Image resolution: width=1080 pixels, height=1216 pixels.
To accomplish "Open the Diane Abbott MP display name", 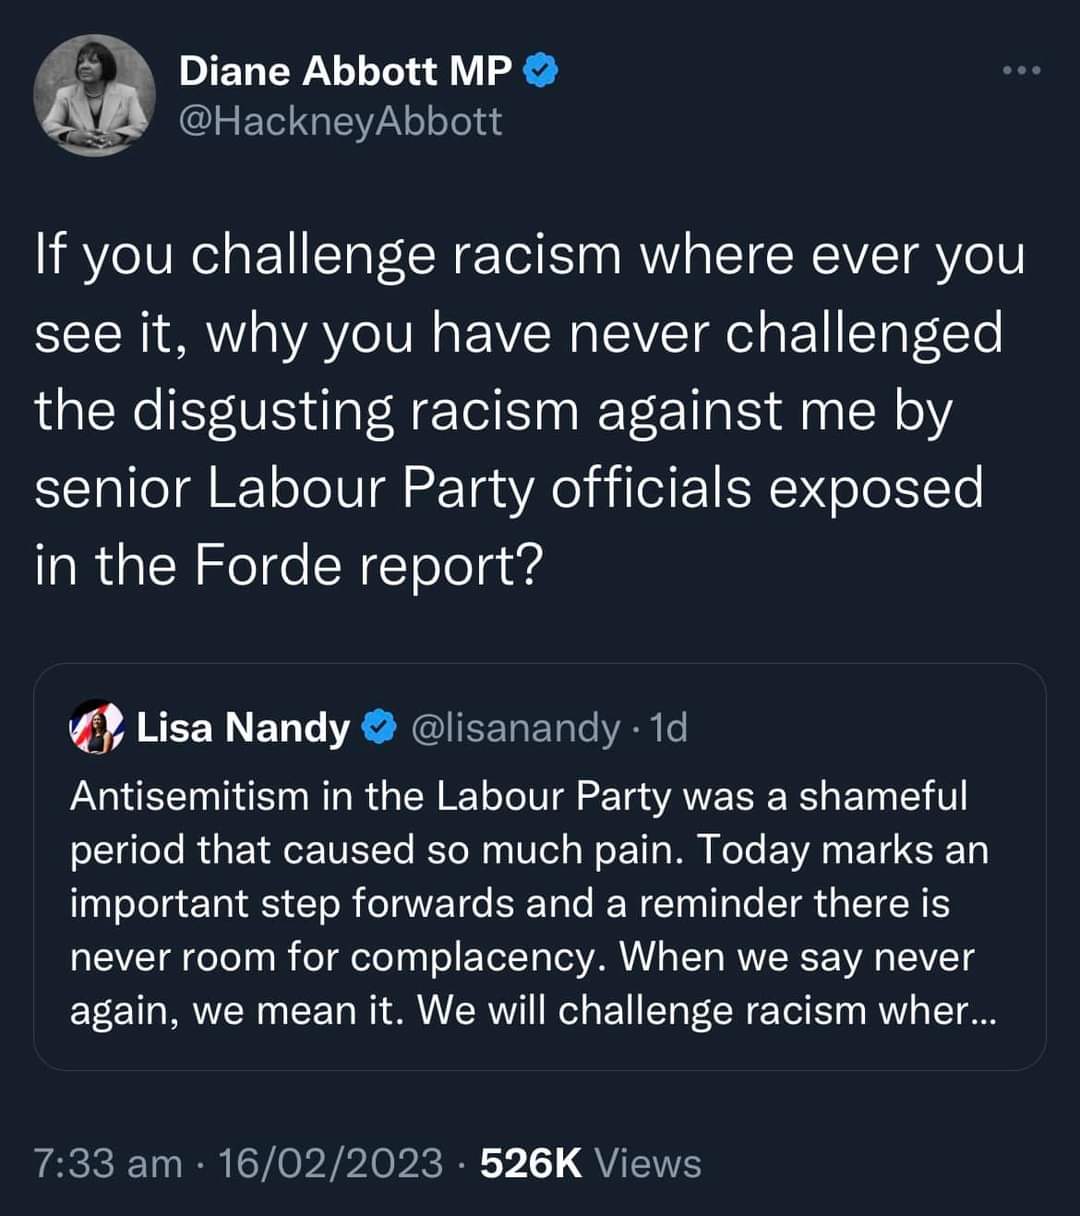I will (x=345, y=71).
